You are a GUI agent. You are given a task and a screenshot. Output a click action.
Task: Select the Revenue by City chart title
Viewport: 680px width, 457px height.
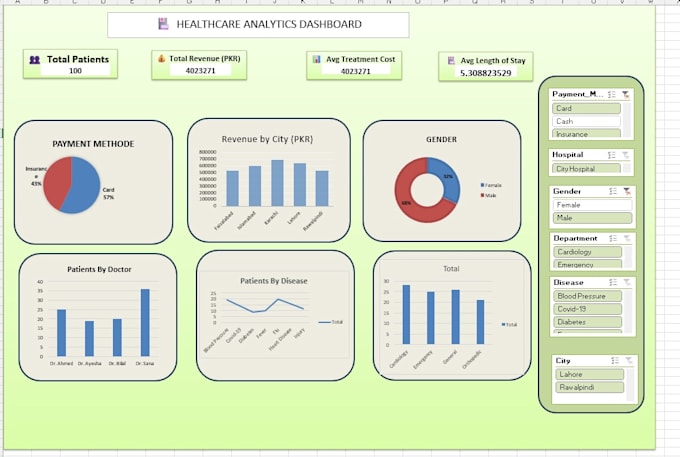pos(267,139)
